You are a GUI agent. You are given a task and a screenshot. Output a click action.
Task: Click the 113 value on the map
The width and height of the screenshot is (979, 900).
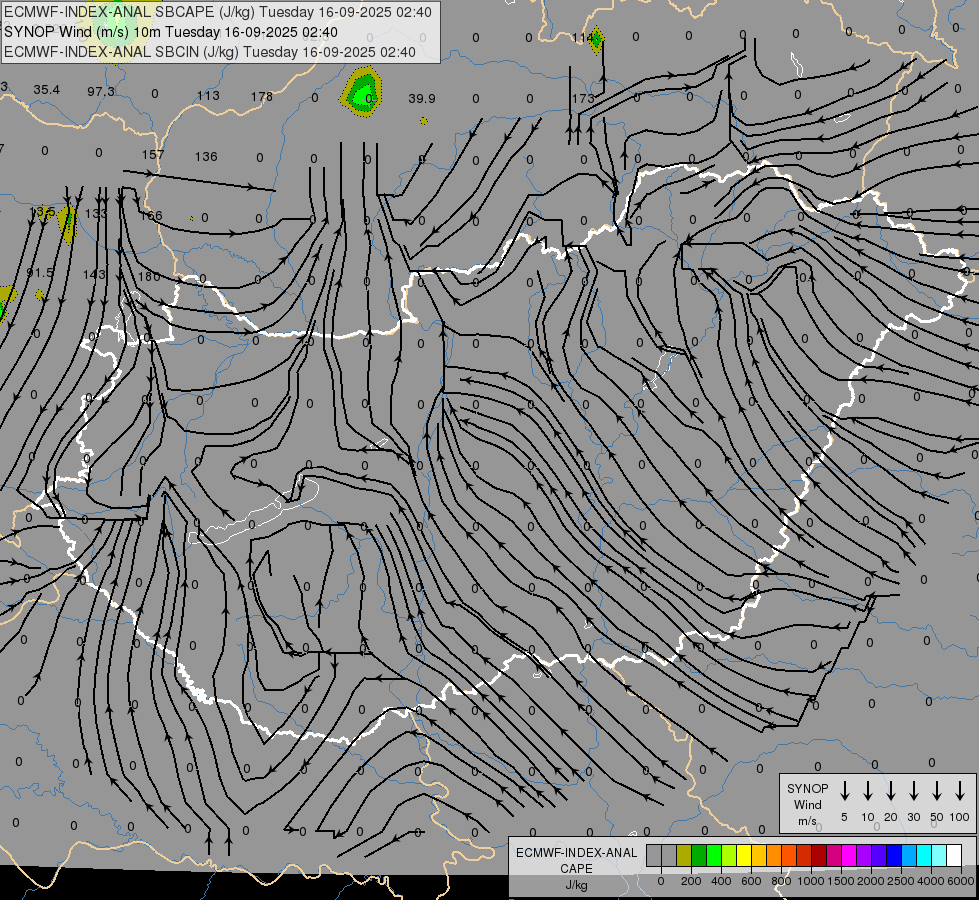click(208, 96)
